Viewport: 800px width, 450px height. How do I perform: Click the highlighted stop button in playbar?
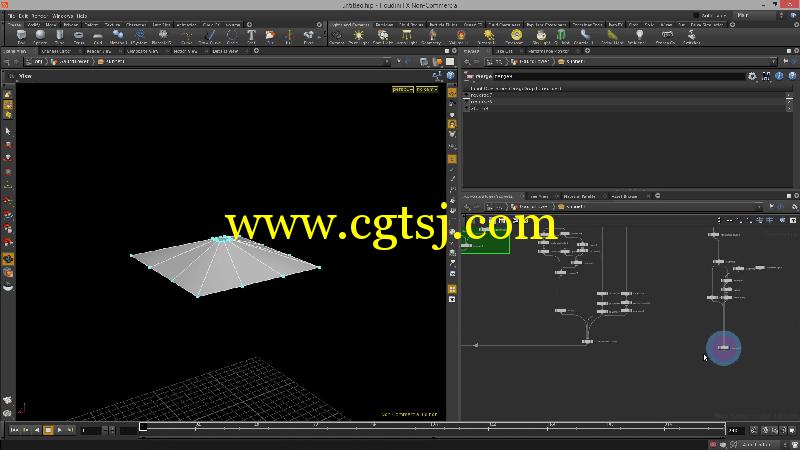click(x=48, y=430)
